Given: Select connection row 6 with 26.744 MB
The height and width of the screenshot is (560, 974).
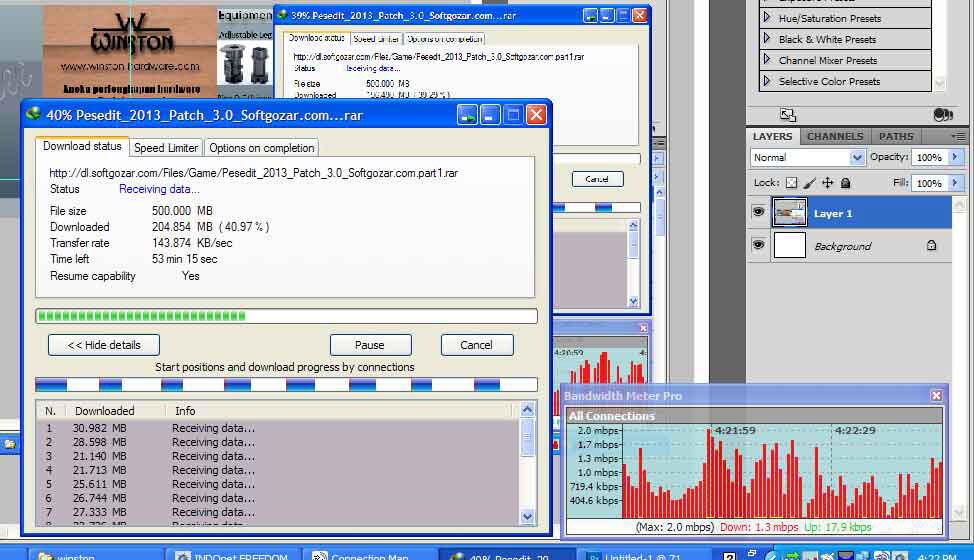Looking at the screenshot, I should [x=278, y=498].
